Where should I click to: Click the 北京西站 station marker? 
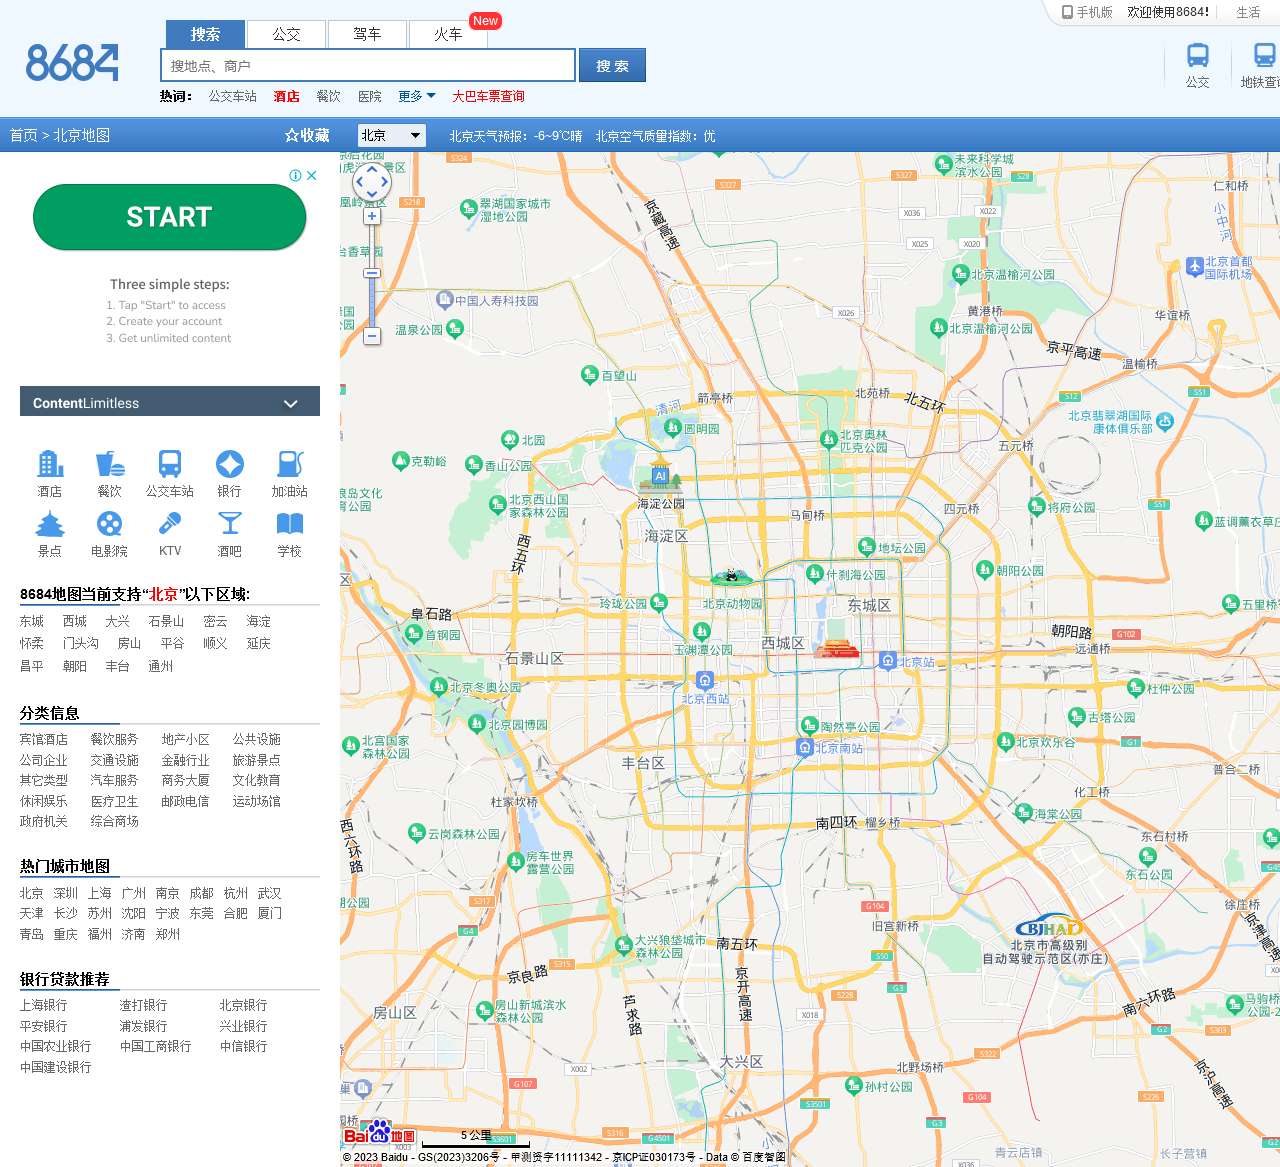click(705, 681)
